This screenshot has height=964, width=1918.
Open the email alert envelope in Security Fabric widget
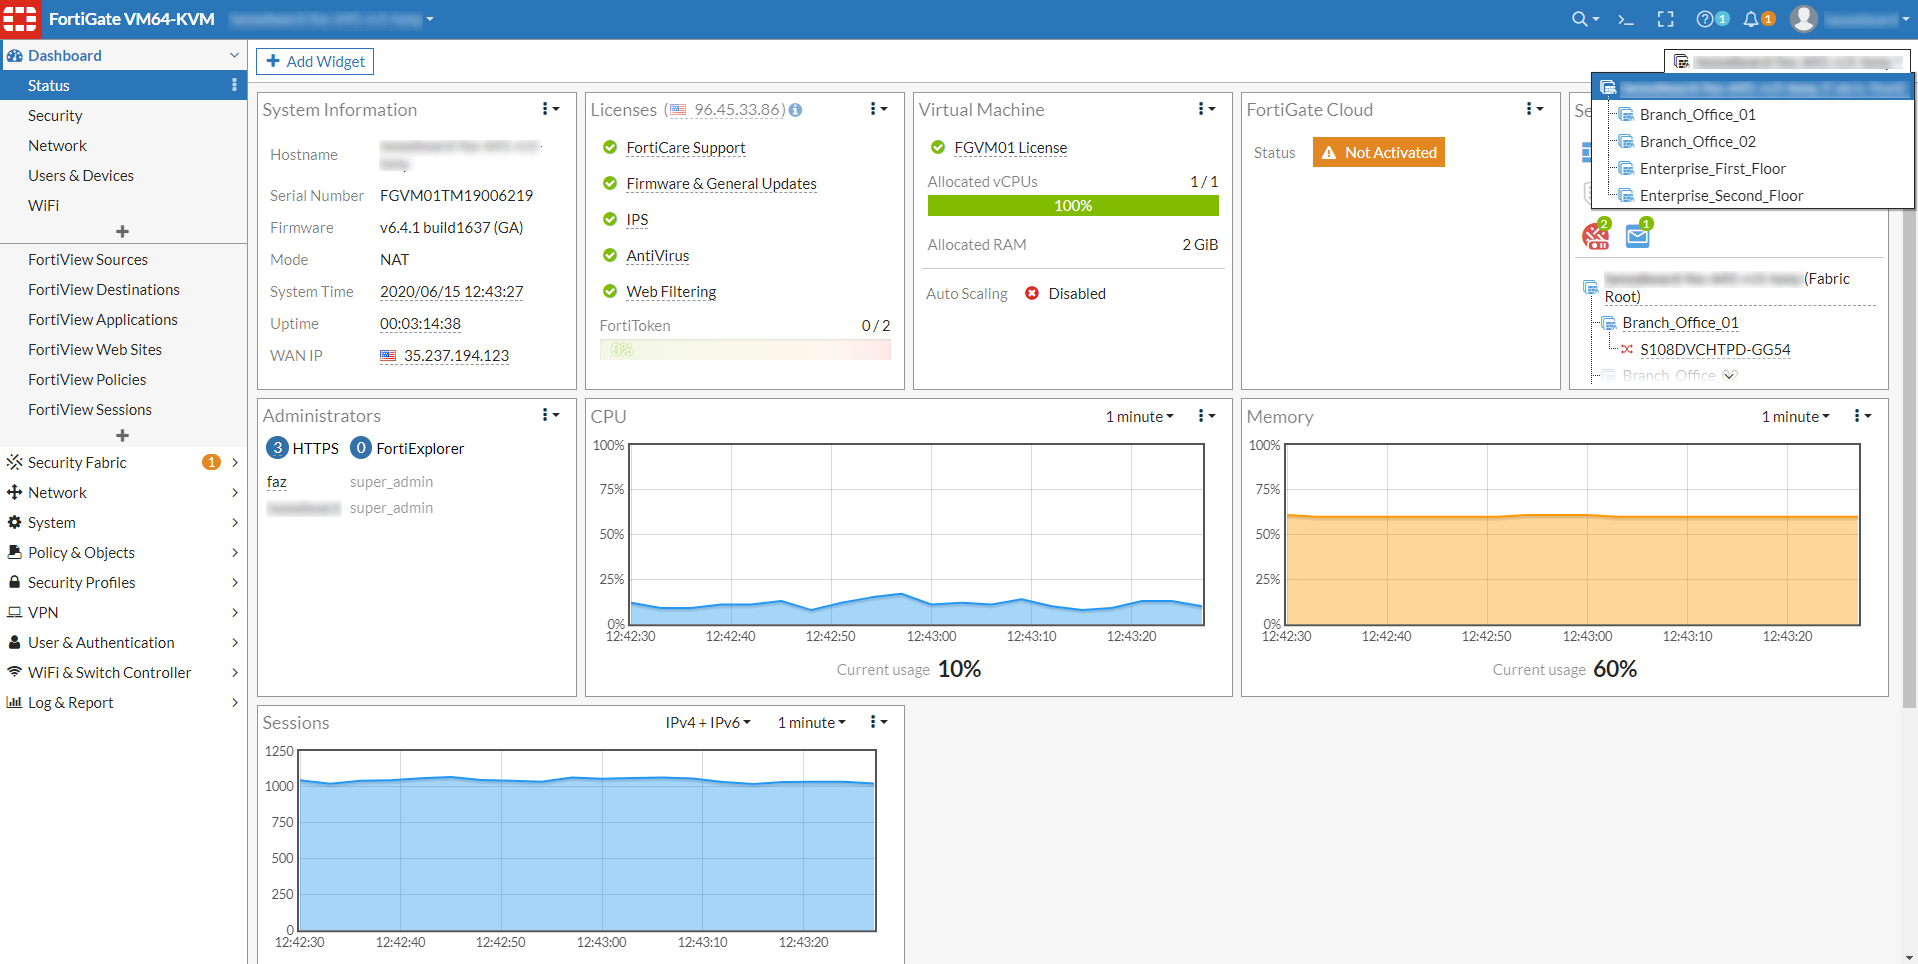(1637, 234)
